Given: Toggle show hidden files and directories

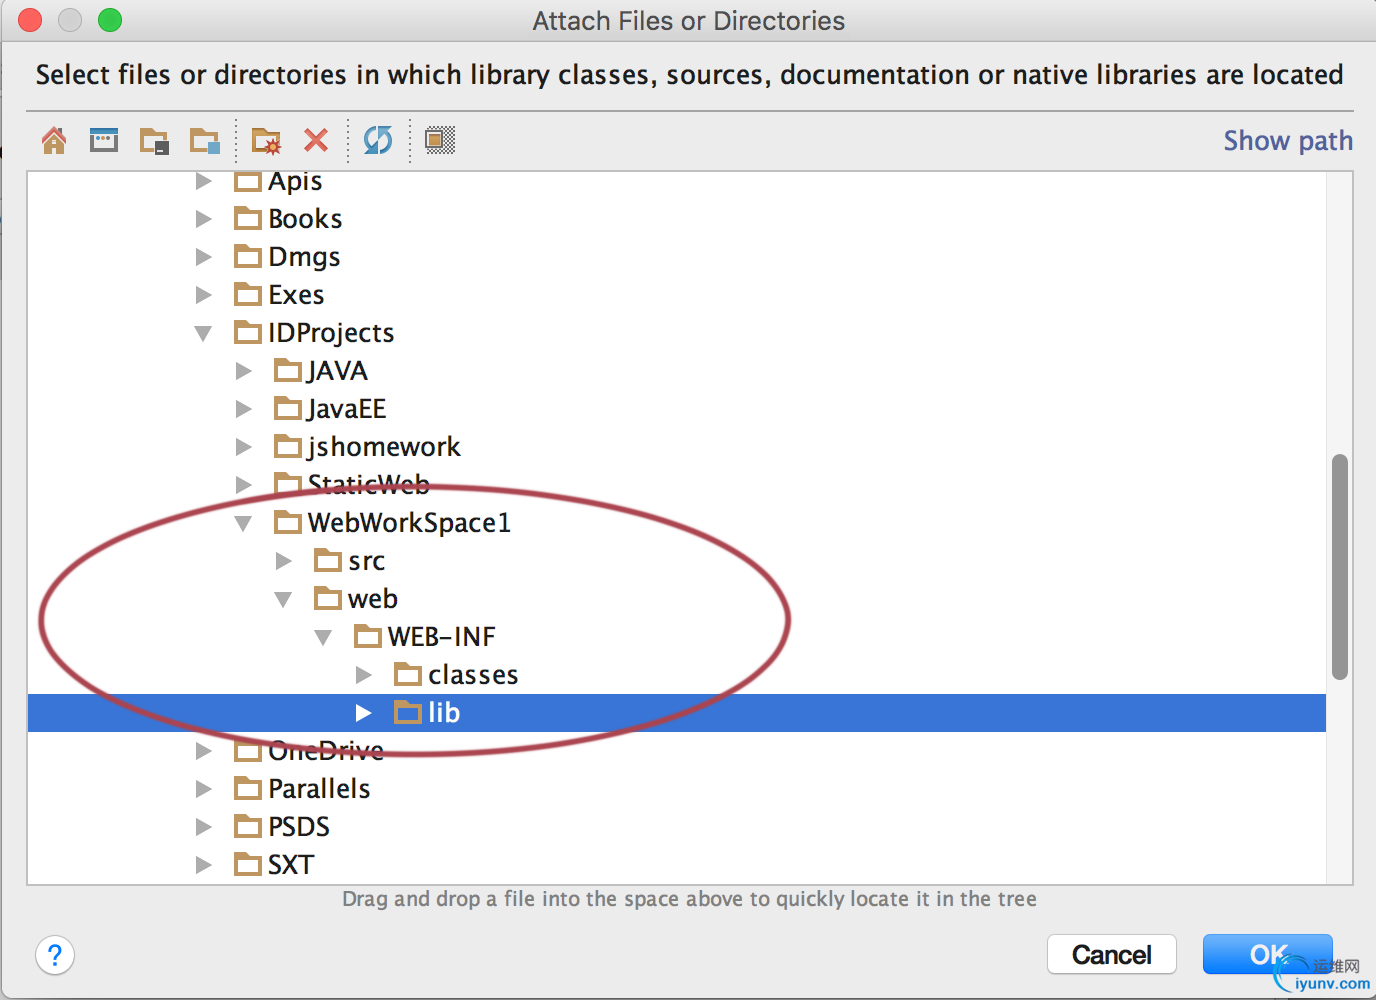Looking at the screenshot, I should coord(440,140).
